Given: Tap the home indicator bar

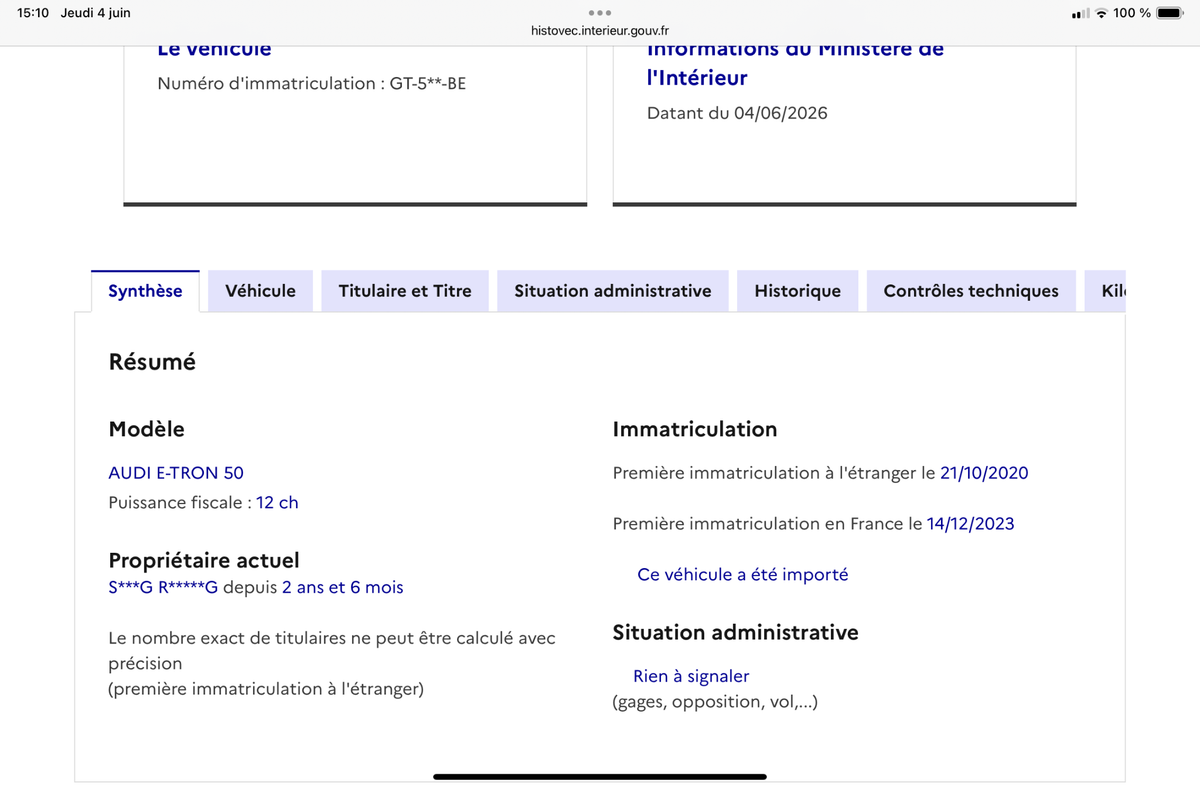Looking at the screenshot, I should click(x=600, y=777).
